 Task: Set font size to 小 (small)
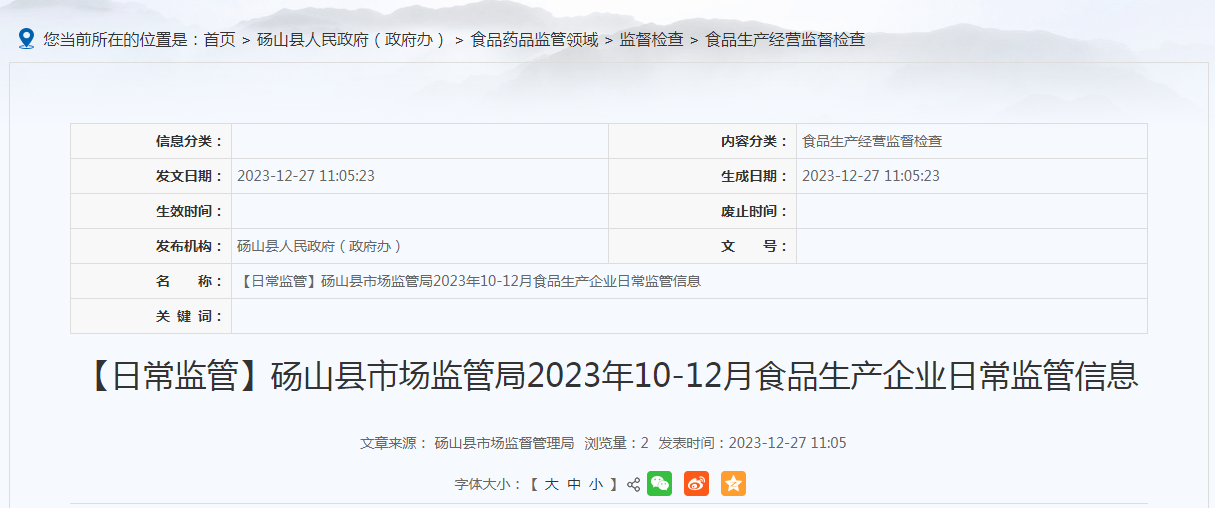596,485
